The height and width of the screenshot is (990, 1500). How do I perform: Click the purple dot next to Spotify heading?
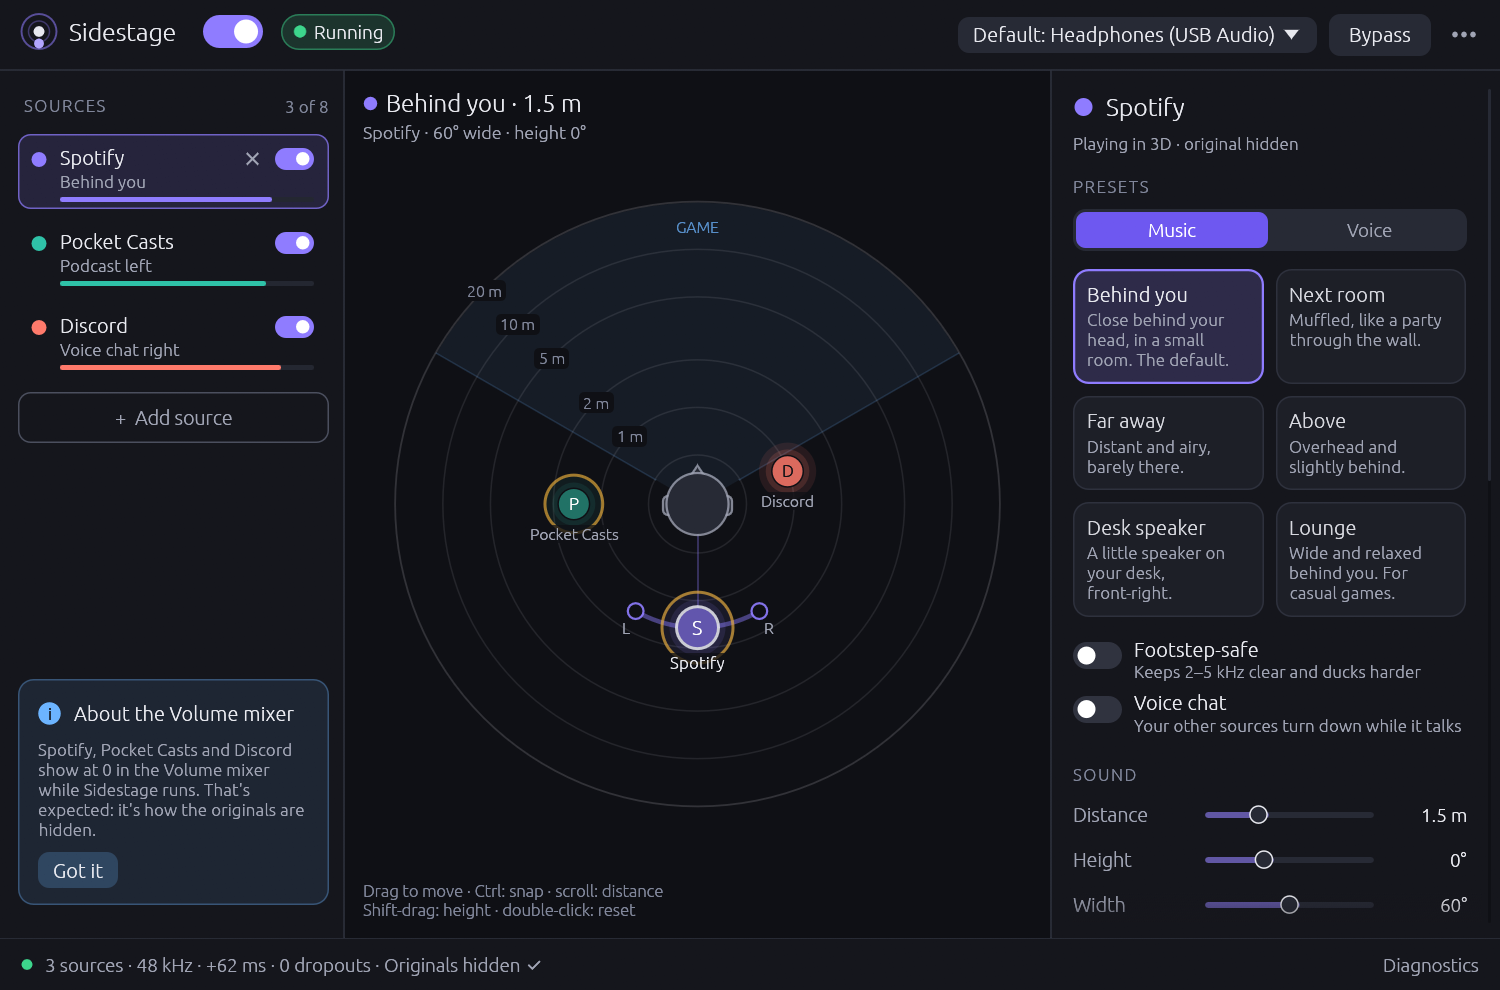pyautogui.click(x=1083, y=107)
